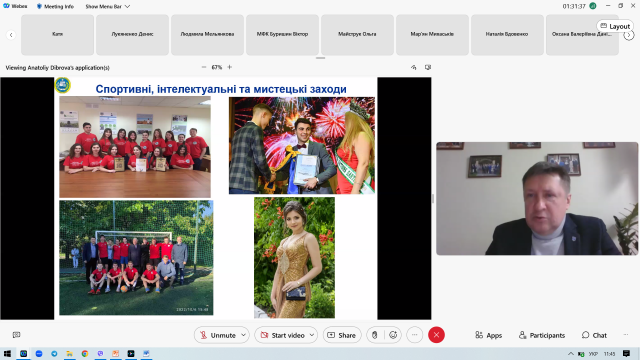Show the Participants panel
The image size is (640, 360).
click(x=542, y=335)
